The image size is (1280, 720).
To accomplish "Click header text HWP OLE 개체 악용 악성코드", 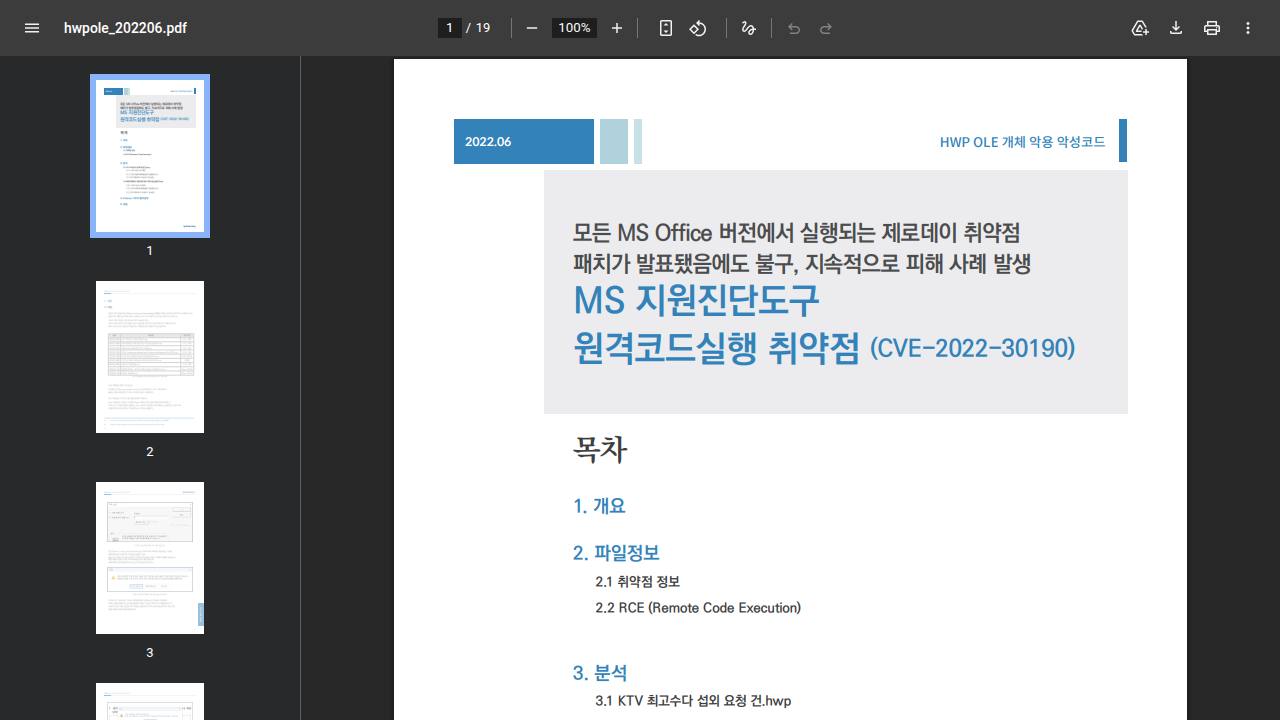I will (1022, 142).
